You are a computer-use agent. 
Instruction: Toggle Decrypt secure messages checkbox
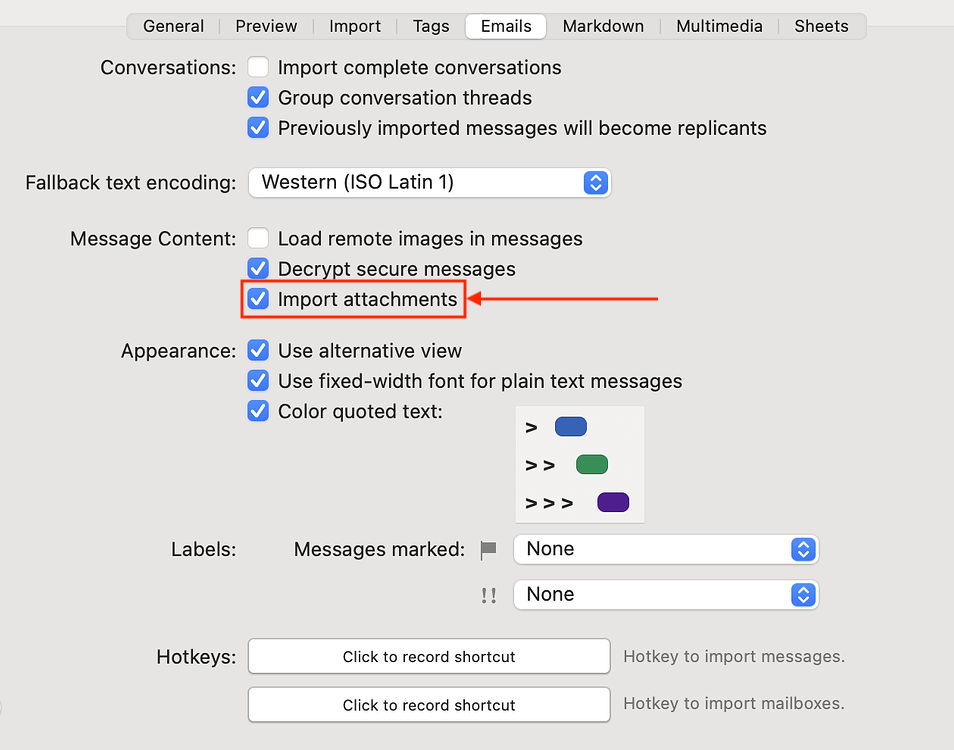point(259,269)
